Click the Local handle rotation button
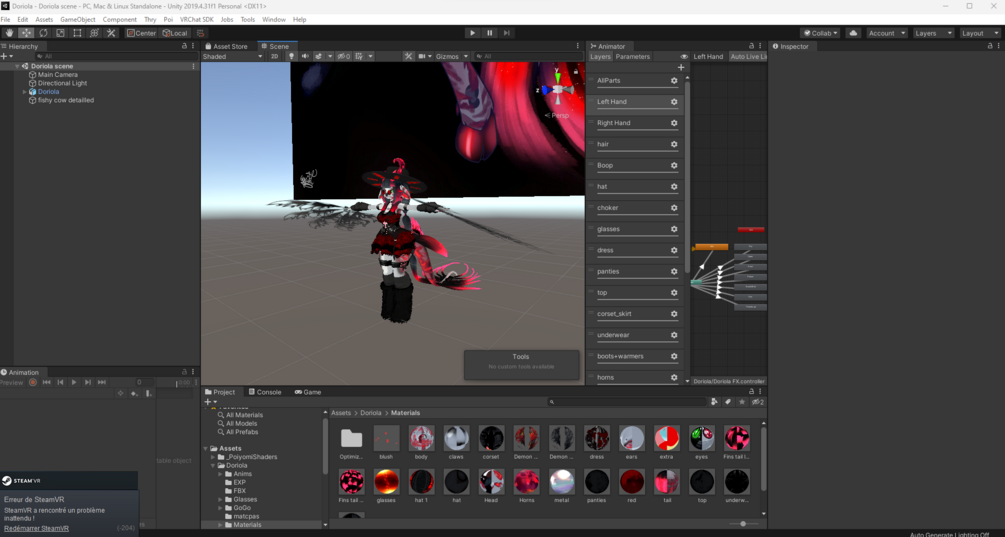The width and height of the screenshot is (1005, 537). click(175, 33)
